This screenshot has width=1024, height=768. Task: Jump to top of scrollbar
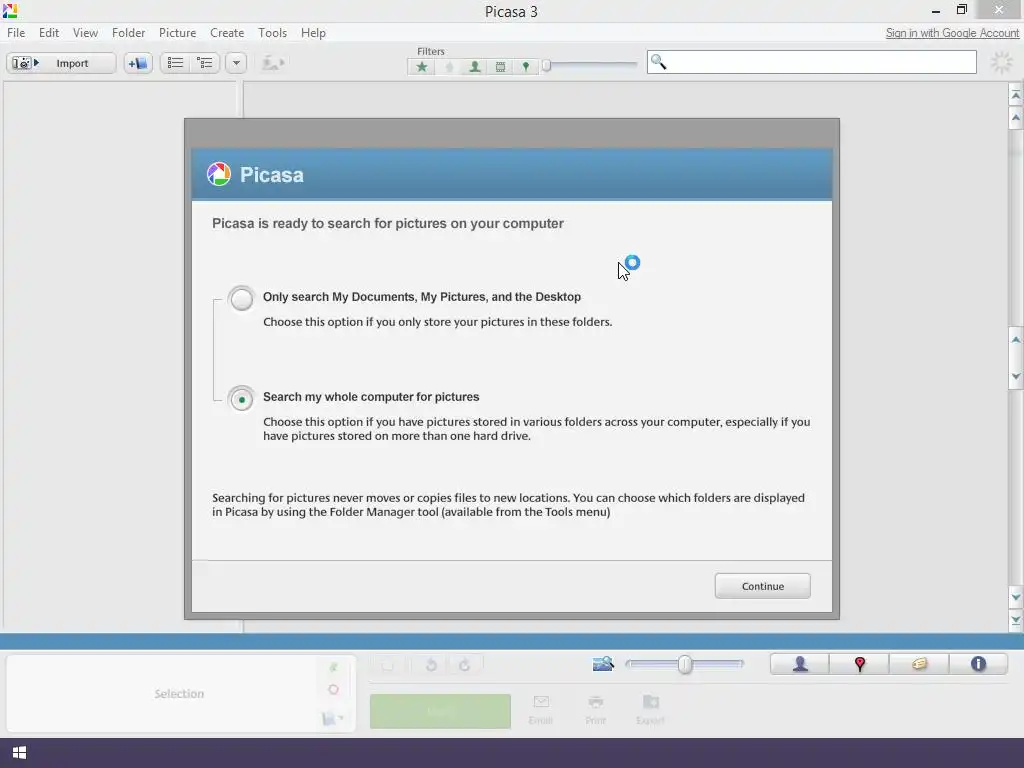1016,95
